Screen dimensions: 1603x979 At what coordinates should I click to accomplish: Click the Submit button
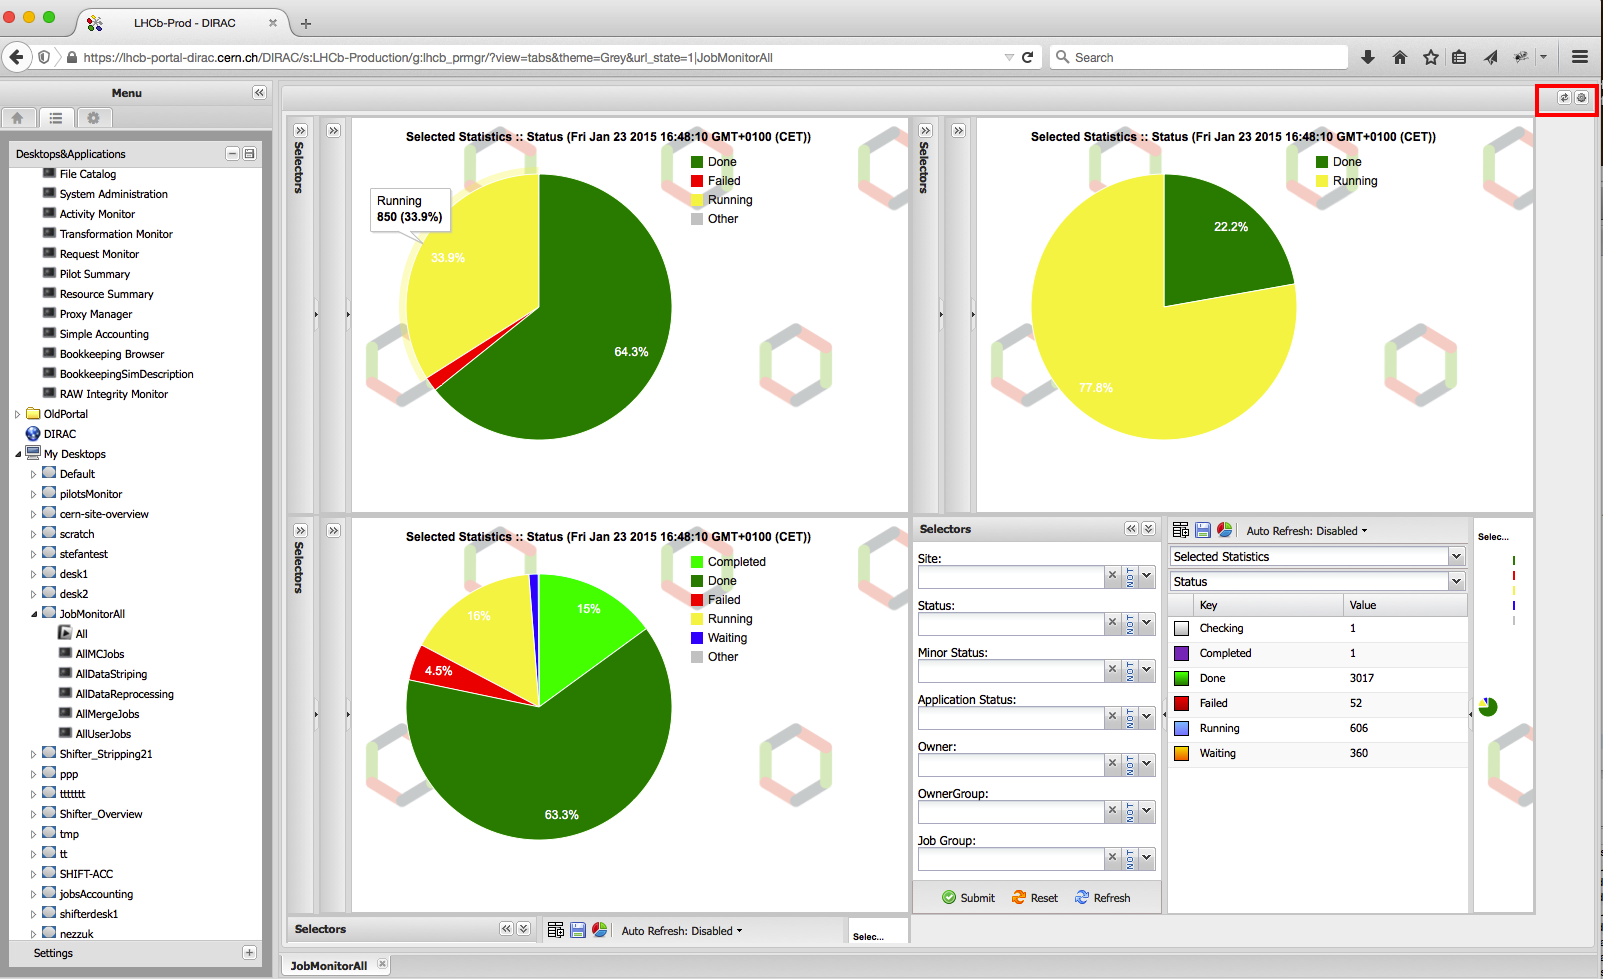(x=968, y=898)
